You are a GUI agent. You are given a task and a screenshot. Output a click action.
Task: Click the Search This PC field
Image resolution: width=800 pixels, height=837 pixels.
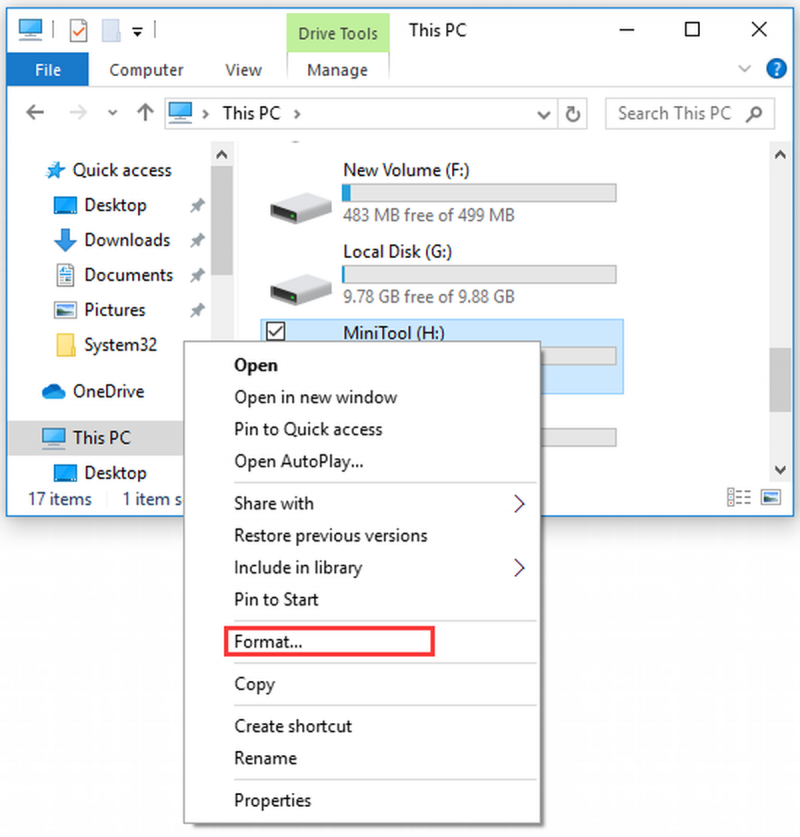[x=689, y=114]
